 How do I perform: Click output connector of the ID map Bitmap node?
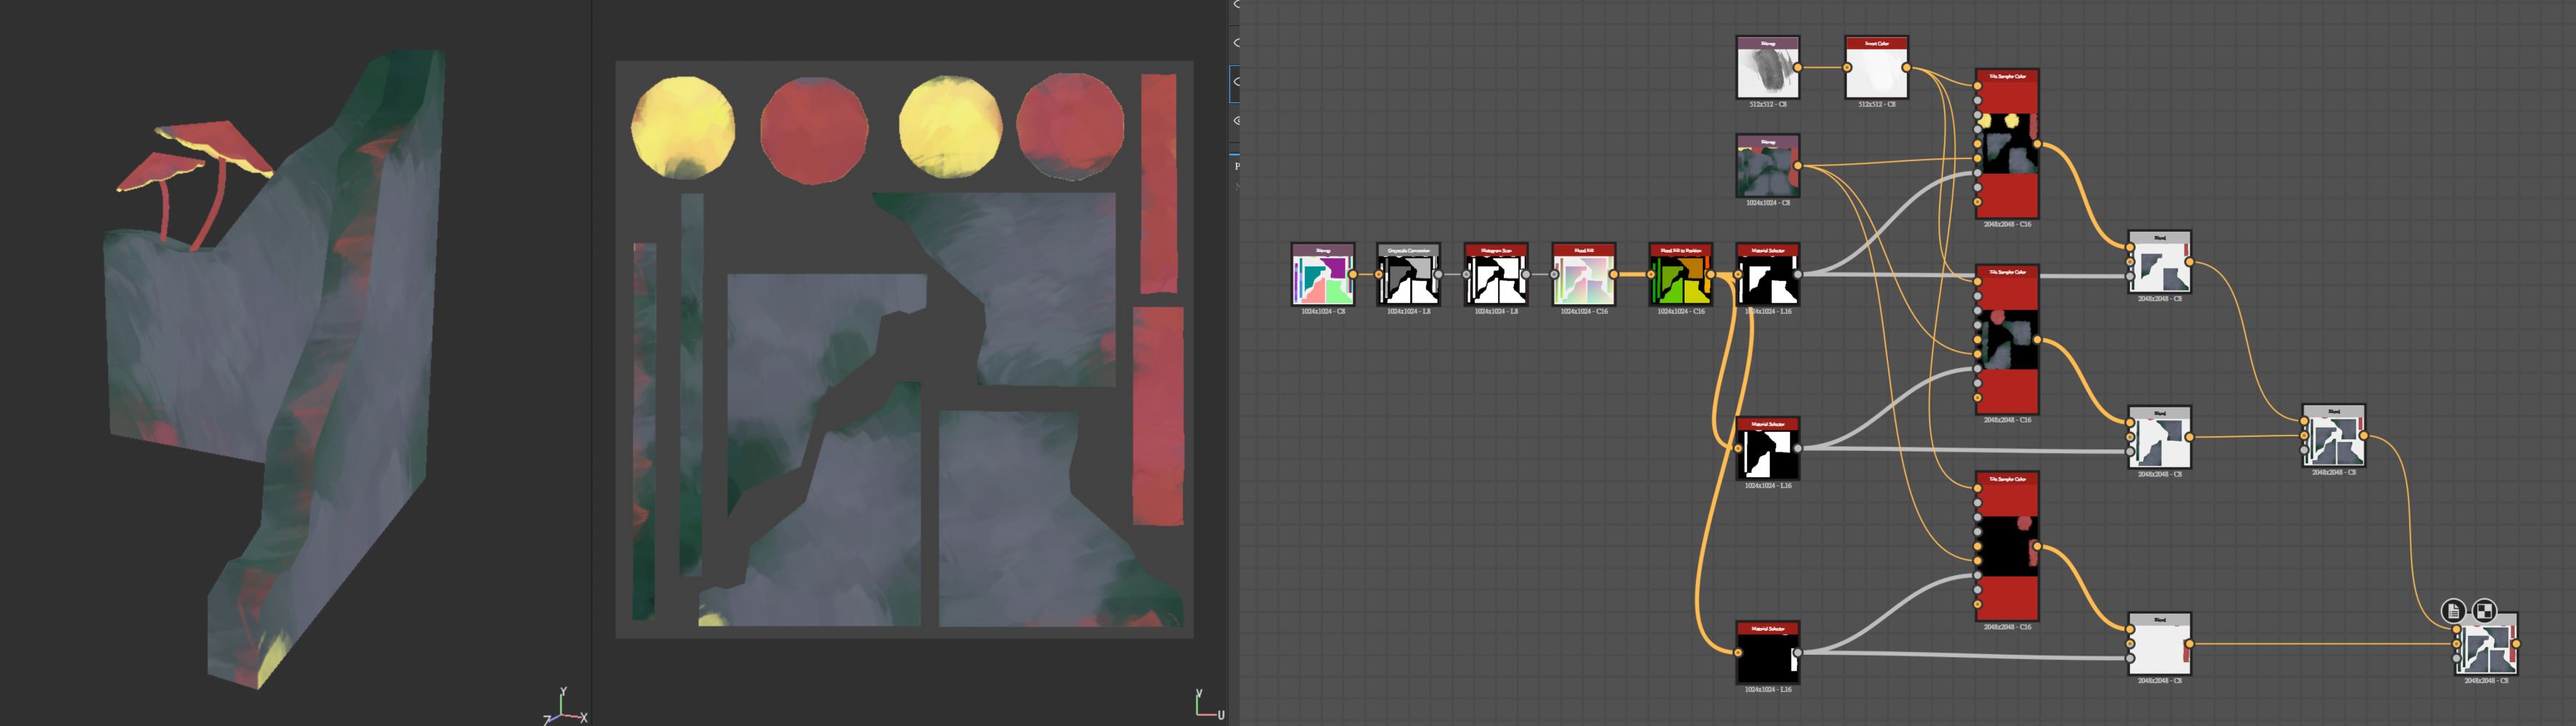point(1353,274)
